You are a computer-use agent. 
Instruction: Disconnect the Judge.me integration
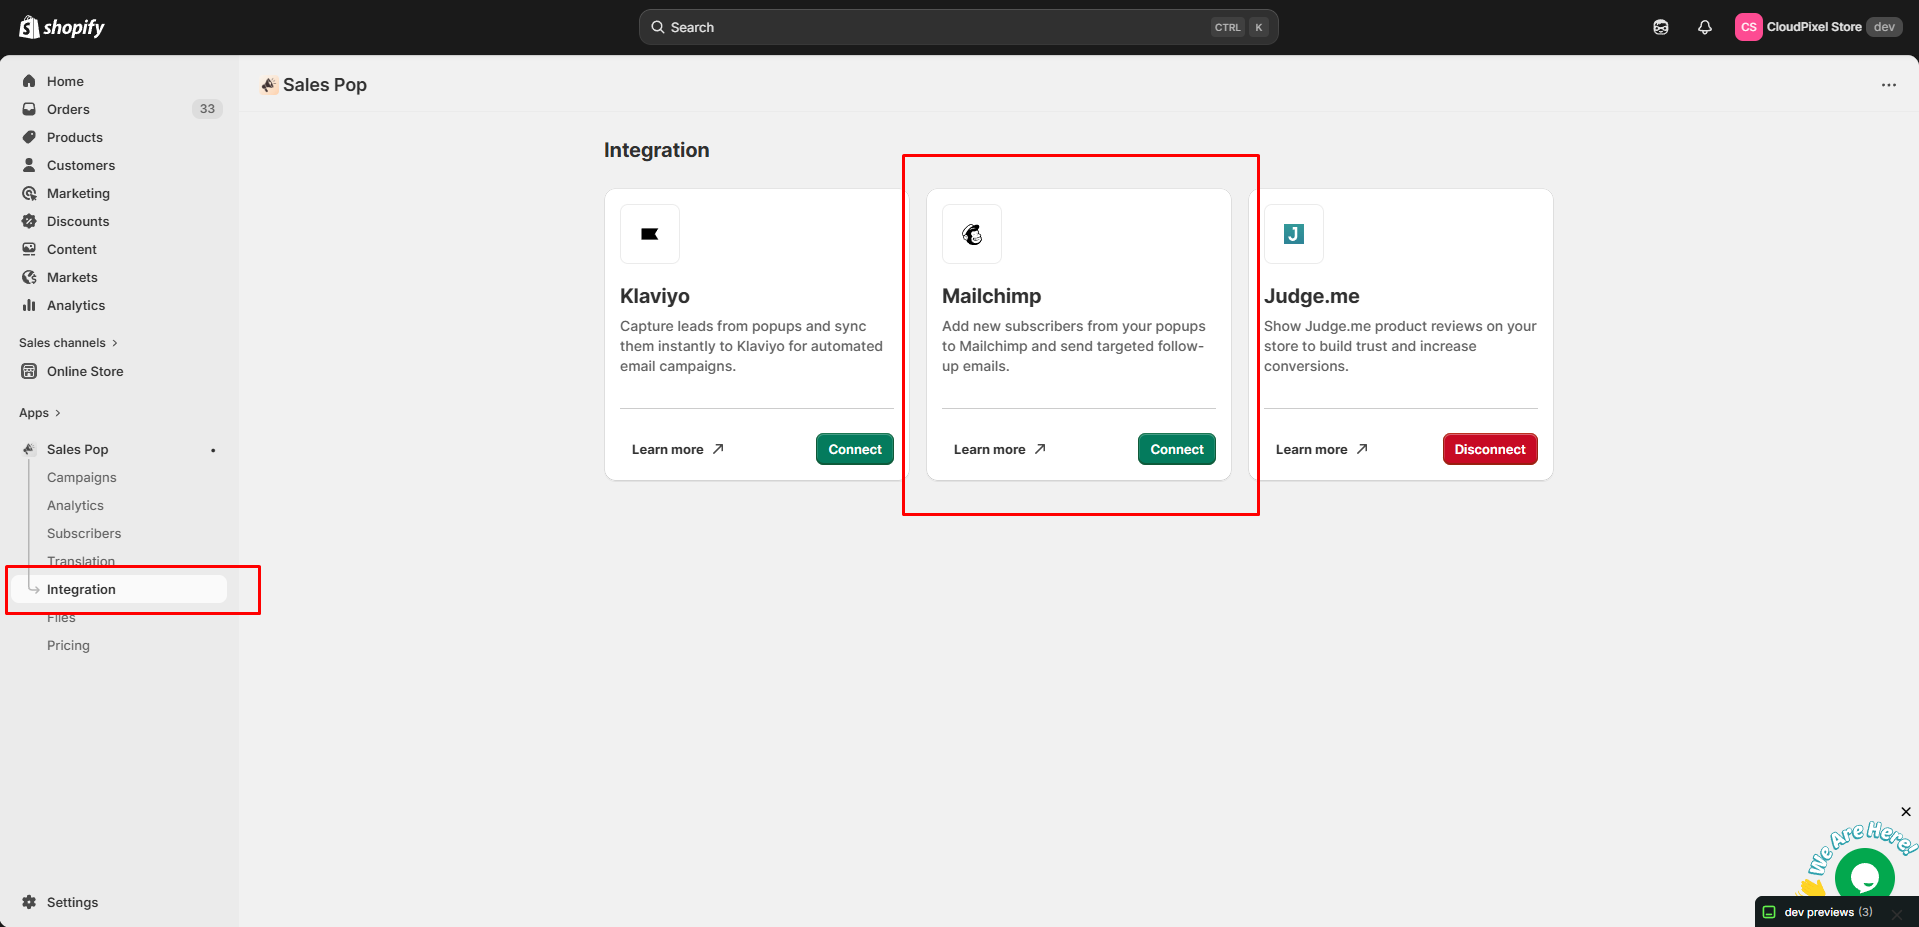[x=1489, y=449]
